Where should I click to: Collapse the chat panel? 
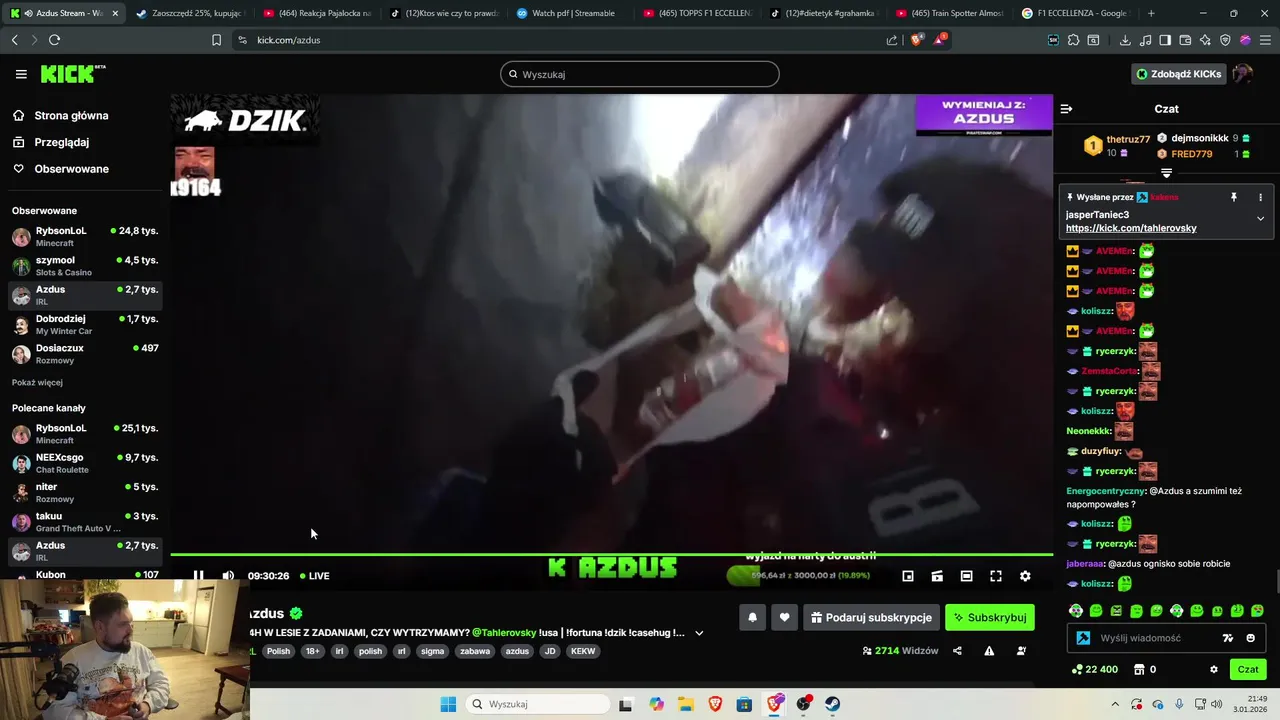click(1066, 109)
